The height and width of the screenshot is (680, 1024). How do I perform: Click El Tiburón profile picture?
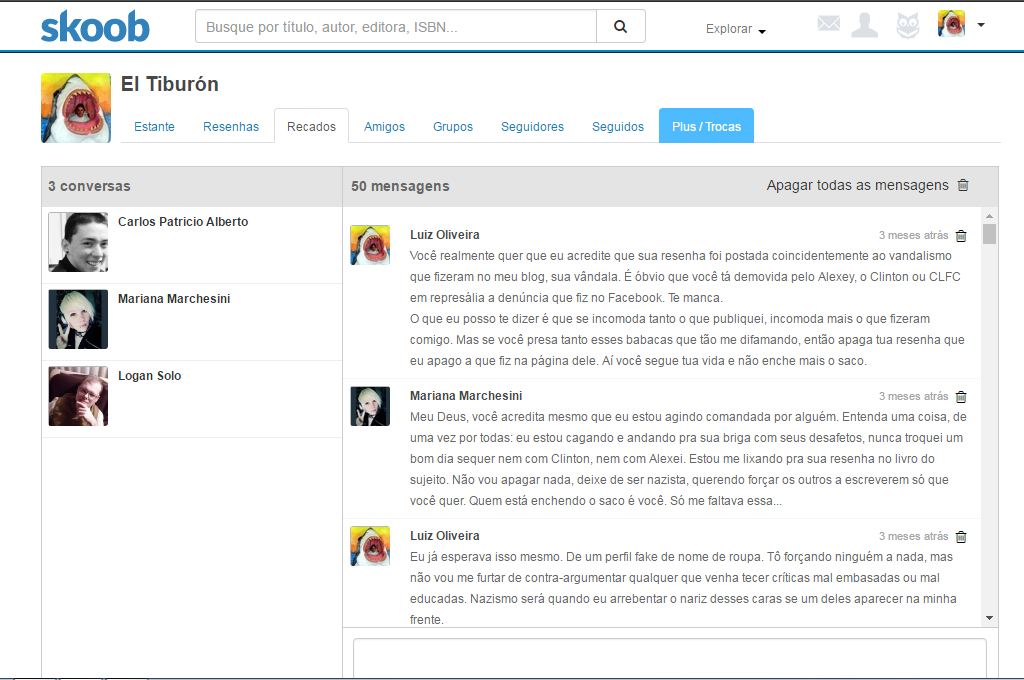(76, 108)
